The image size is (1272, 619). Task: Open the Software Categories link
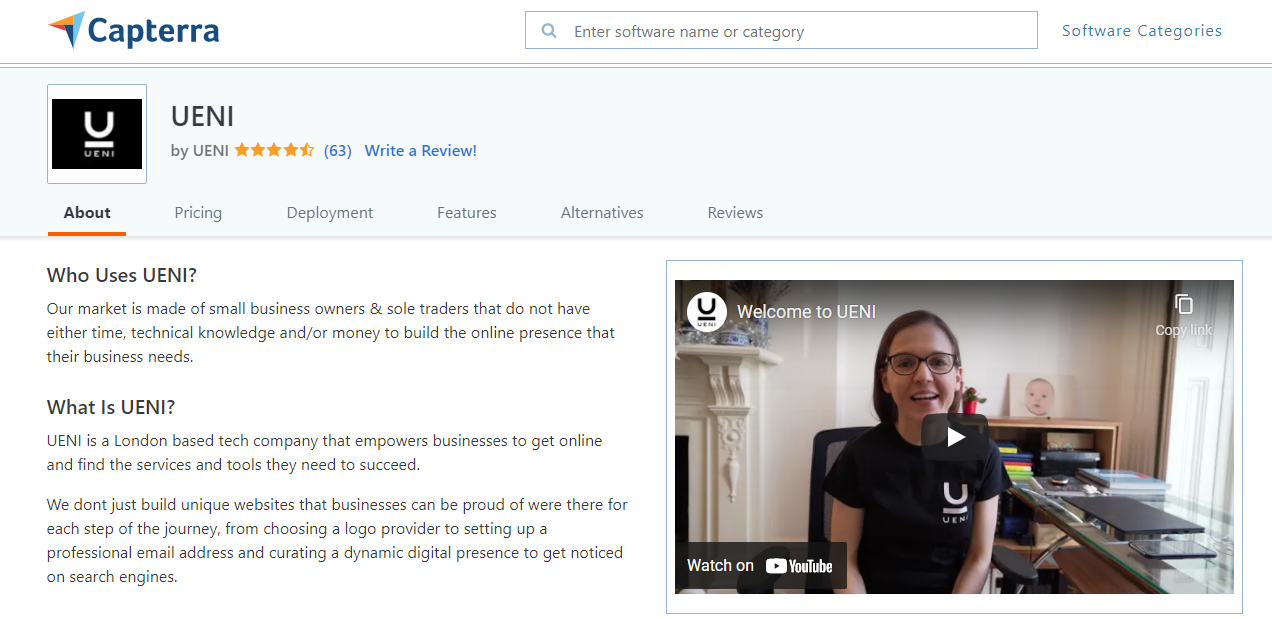coord(1141,31)
